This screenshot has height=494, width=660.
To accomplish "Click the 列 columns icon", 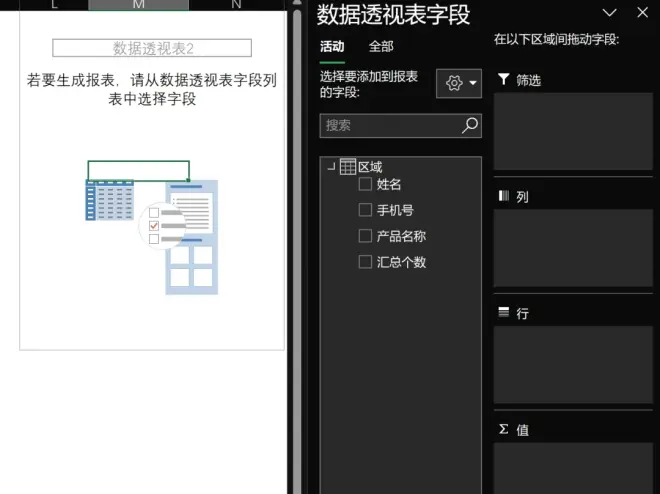I will (503, 196).
